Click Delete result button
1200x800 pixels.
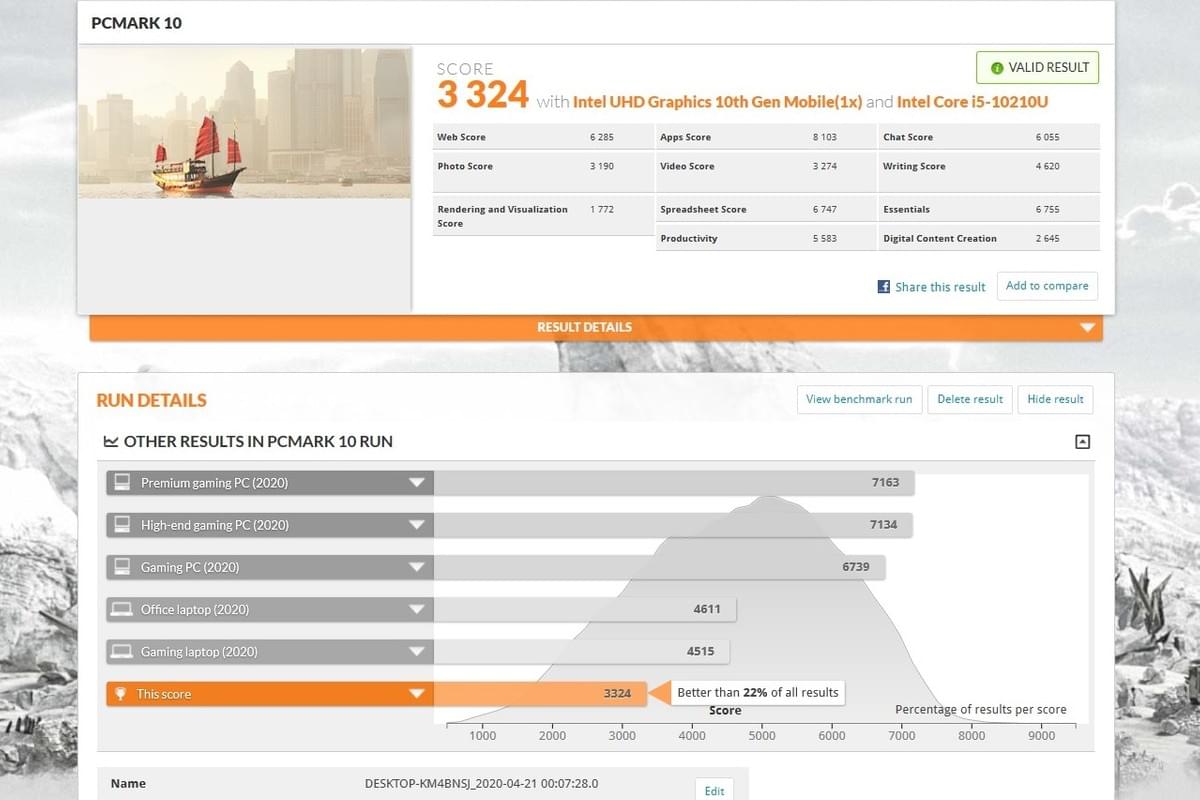coord(970,399)
